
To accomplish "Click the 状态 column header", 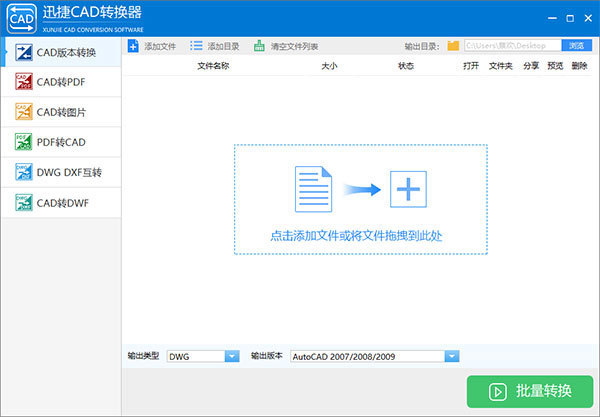I will point(406,66).
